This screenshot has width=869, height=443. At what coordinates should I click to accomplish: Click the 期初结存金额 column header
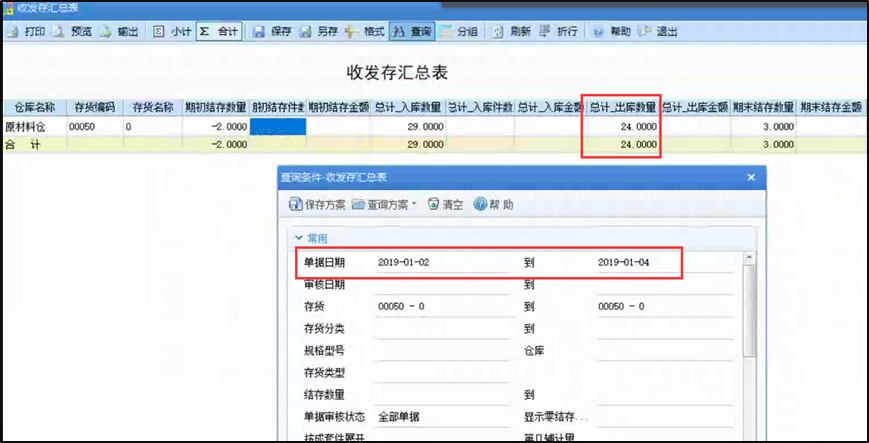pyautogui.click(x=339, y=106)
